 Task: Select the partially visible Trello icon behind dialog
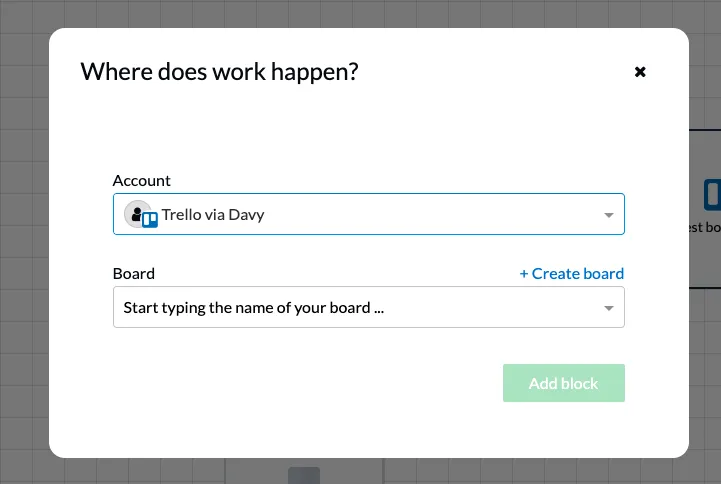712,195
